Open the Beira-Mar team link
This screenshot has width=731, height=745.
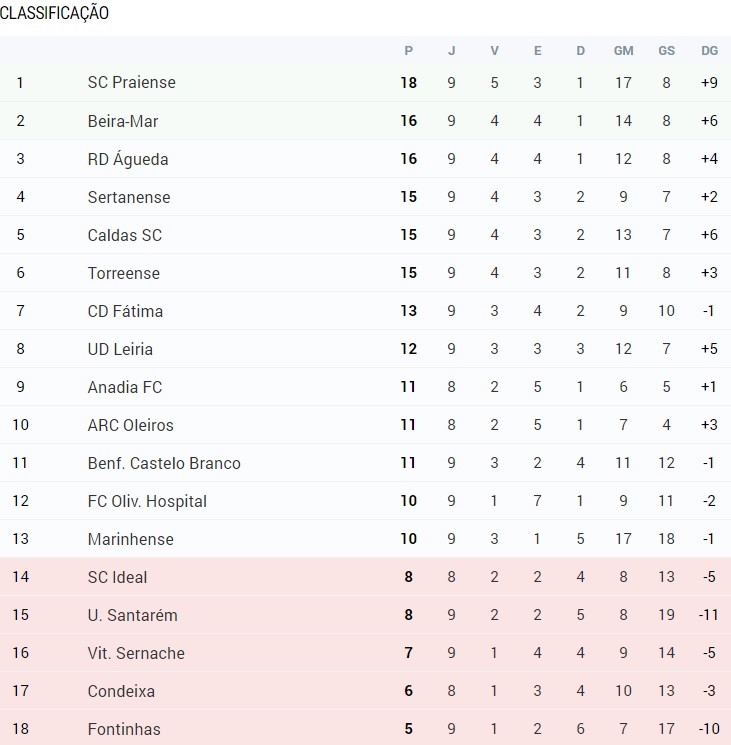123,121
